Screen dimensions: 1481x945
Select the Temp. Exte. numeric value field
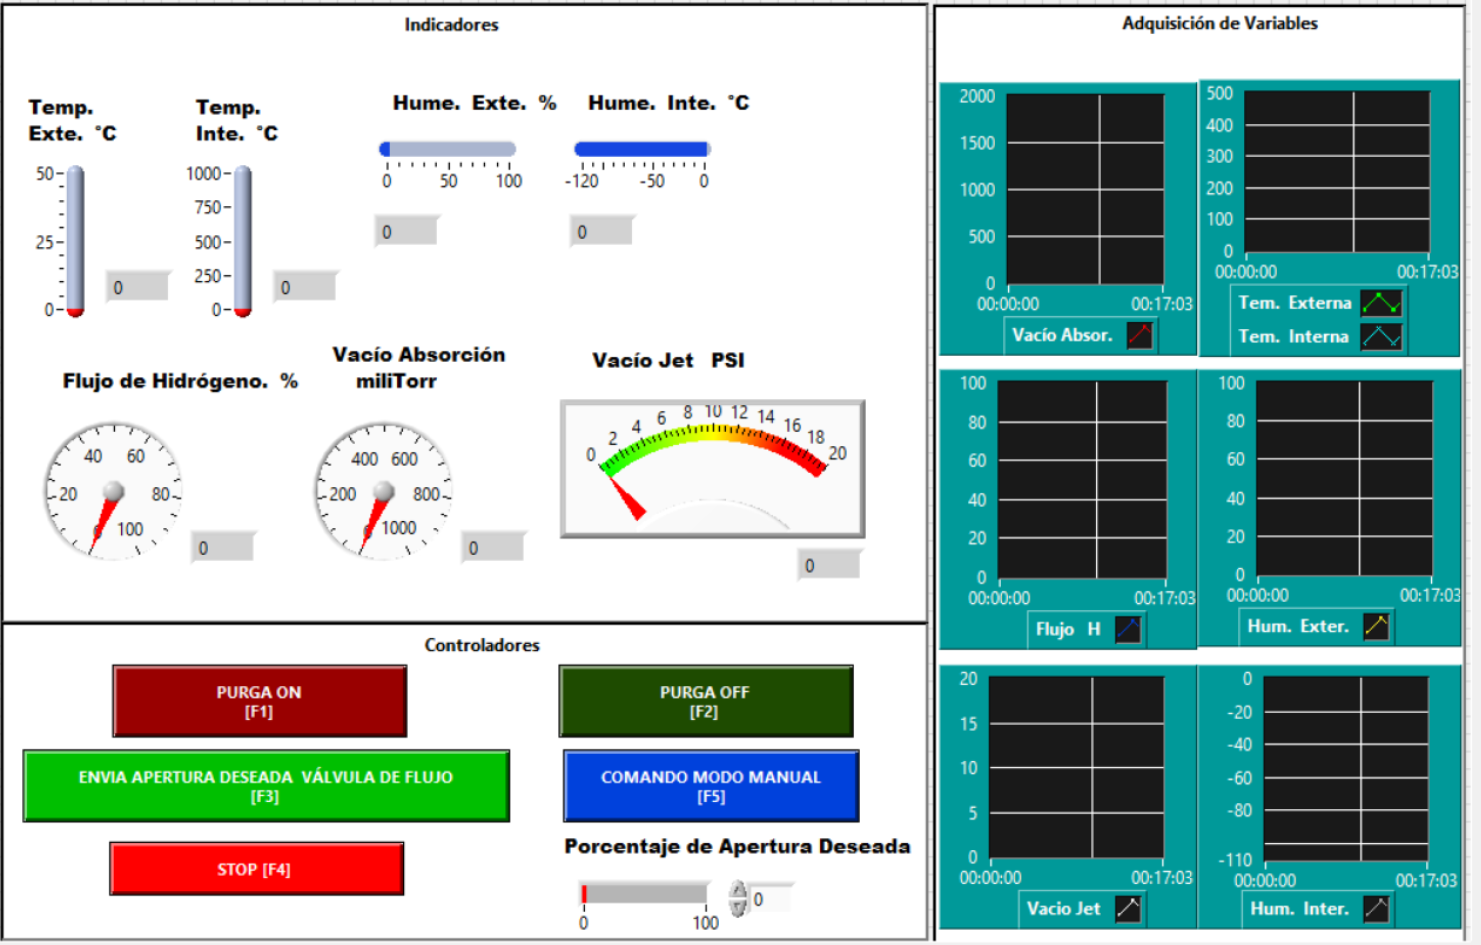point(138,288)
